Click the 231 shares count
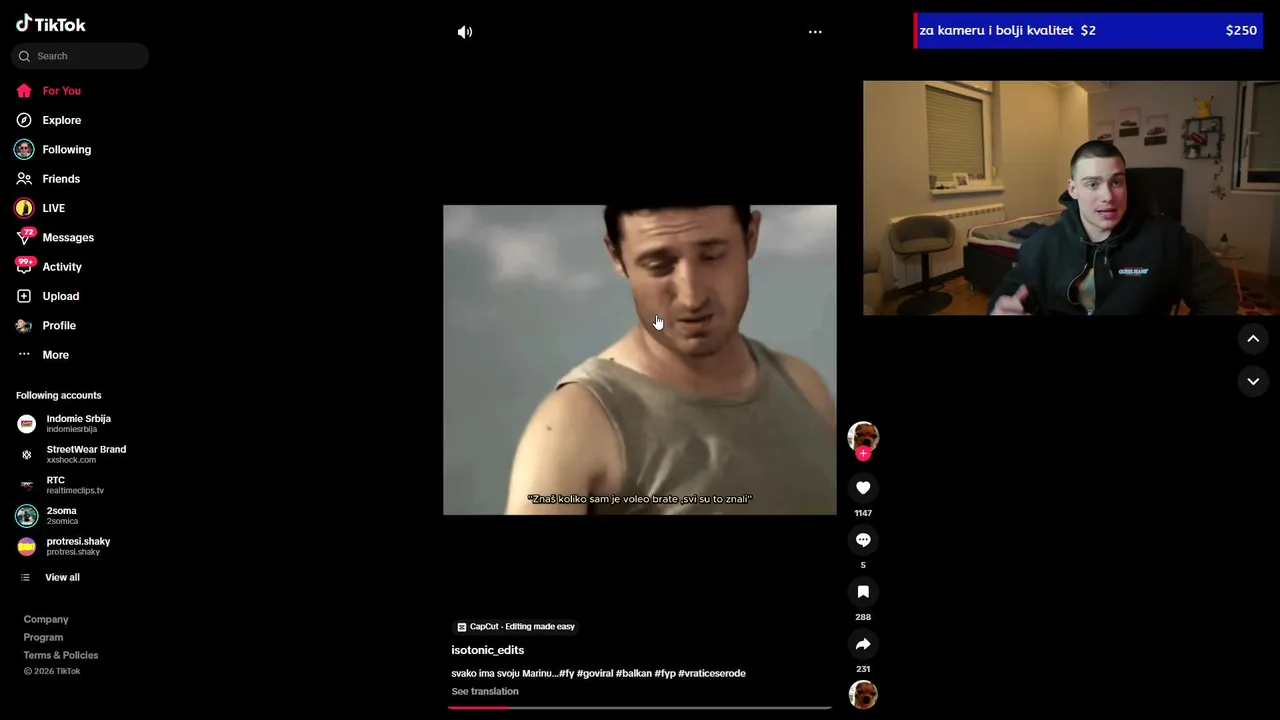1280x720 pixels. (863, 669)
